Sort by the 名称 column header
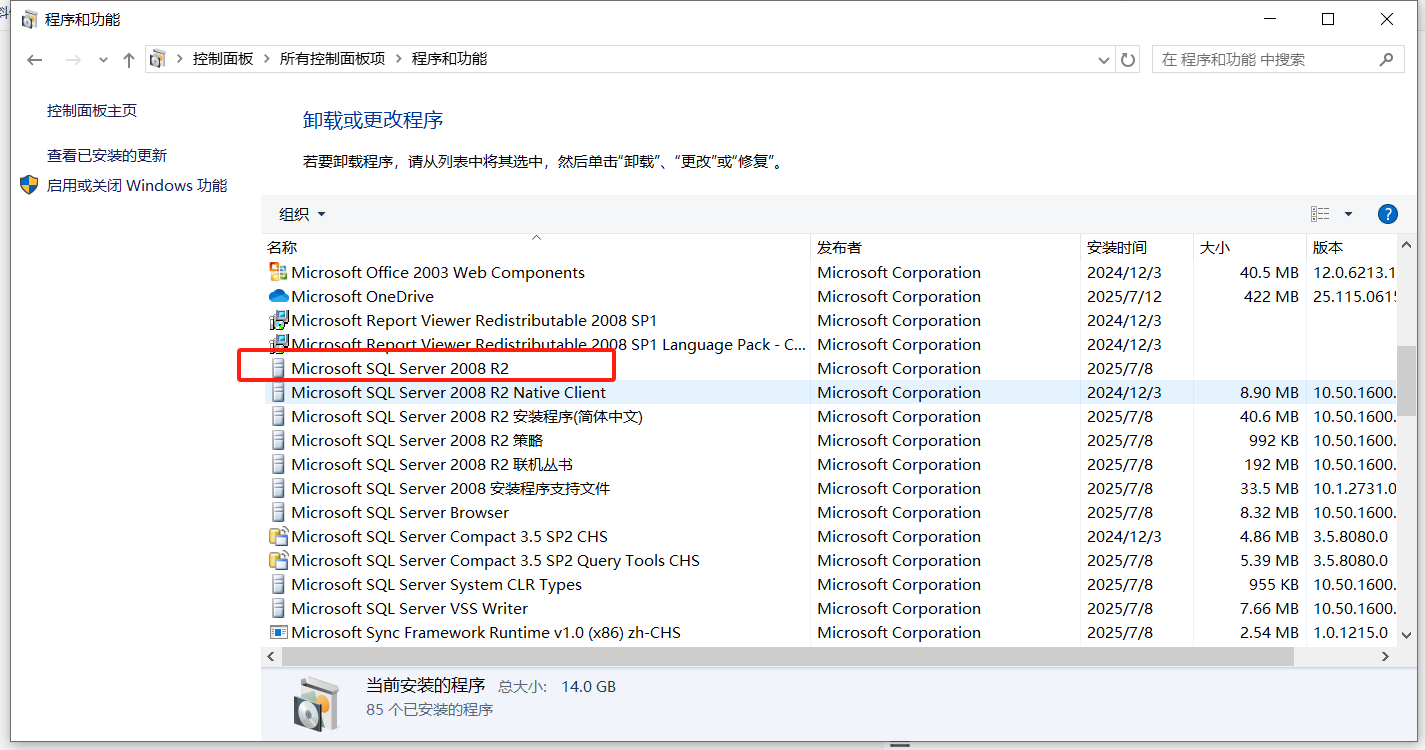This screenshot has height=750, width=1425. pyautogui.click(x=536, y=247)
